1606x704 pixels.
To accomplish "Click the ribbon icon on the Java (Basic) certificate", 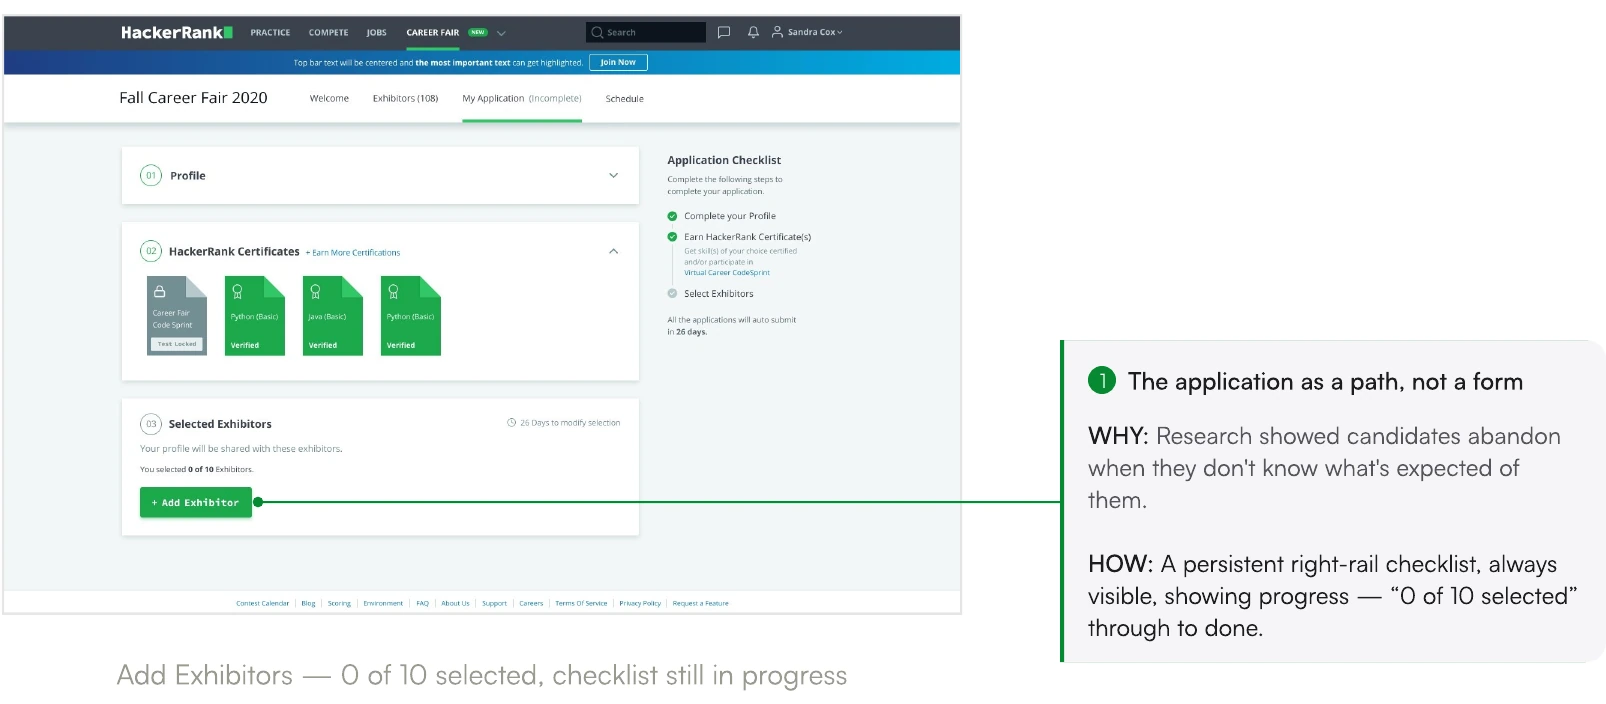I will coord(315,291).
